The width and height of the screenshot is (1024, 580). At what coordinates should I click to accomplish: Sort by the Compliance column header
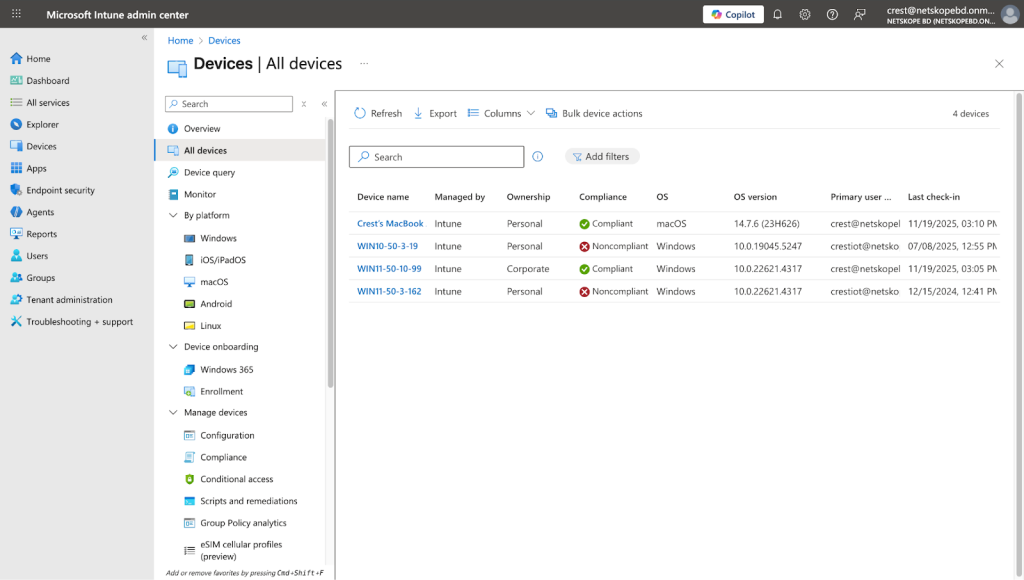coord(603,197)
